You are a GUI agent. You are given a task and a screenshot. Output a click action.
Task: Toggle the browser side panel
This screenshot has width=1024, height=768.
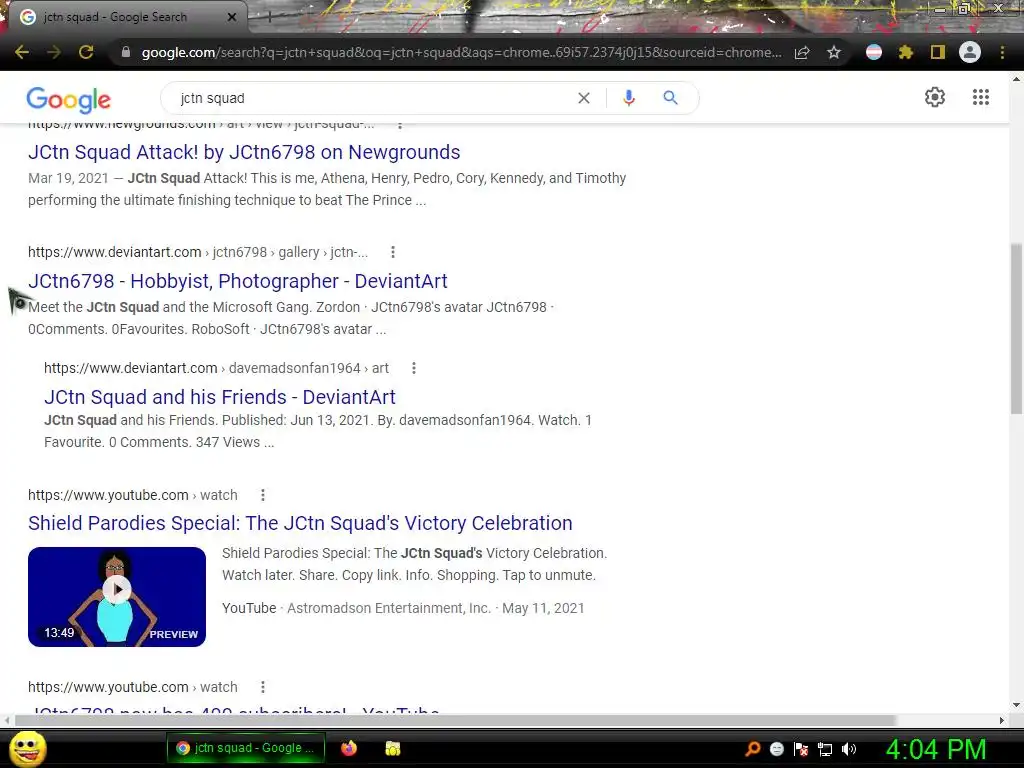938,52
